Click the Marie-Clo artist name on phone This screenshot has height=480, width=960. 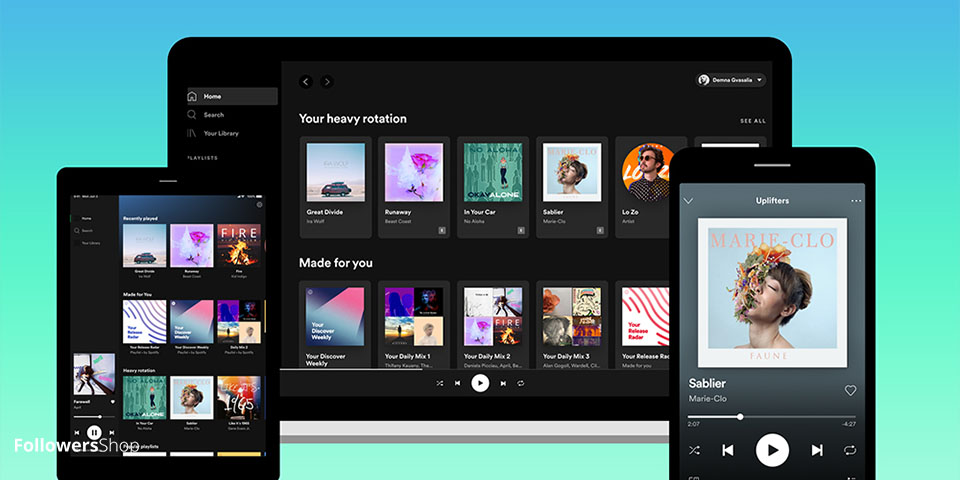707,399
